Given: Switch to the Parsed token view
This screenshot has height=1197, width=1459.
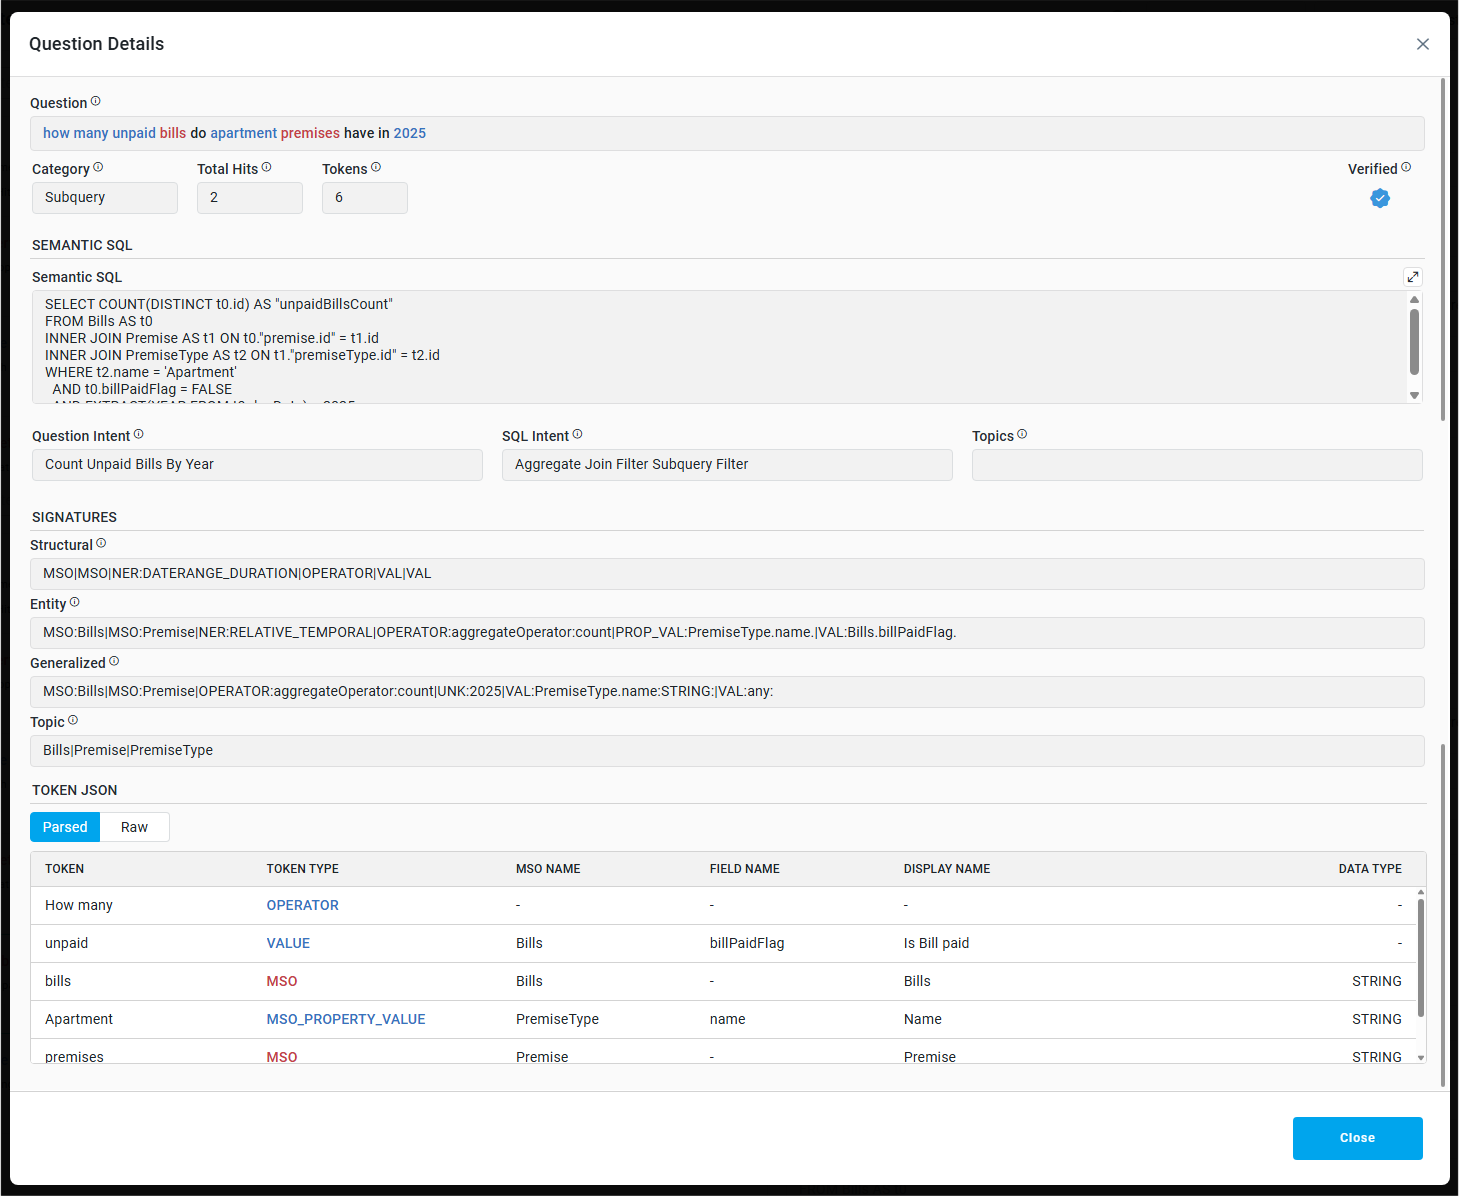Looking at the screenshot, I should click(x=65, y=827).
